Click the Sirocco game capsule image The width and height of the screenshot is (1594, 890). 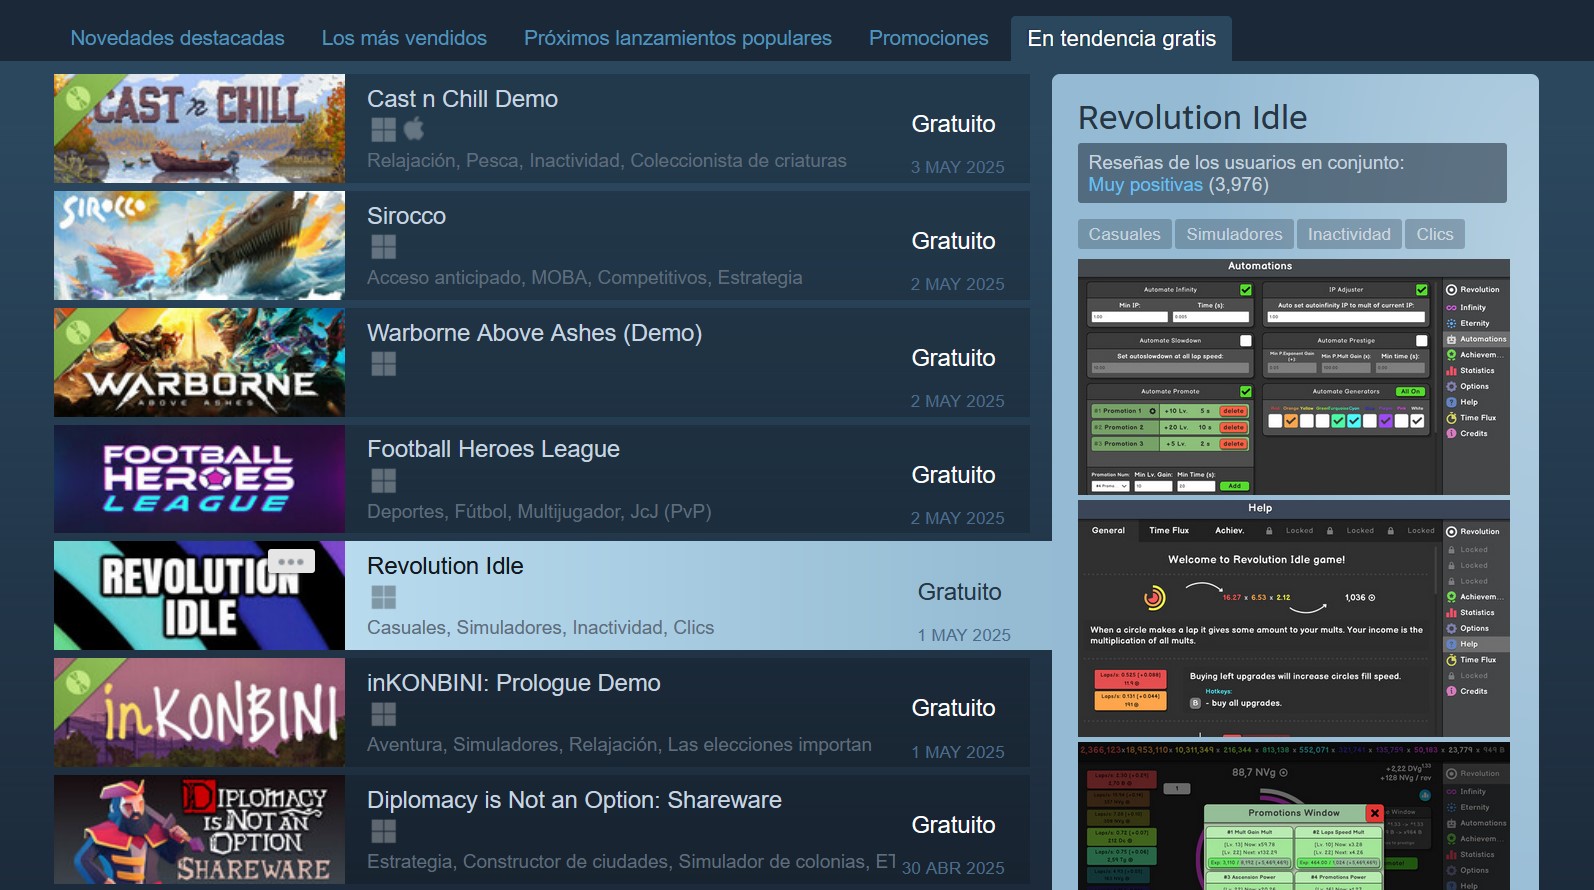[x=199, y=246]
